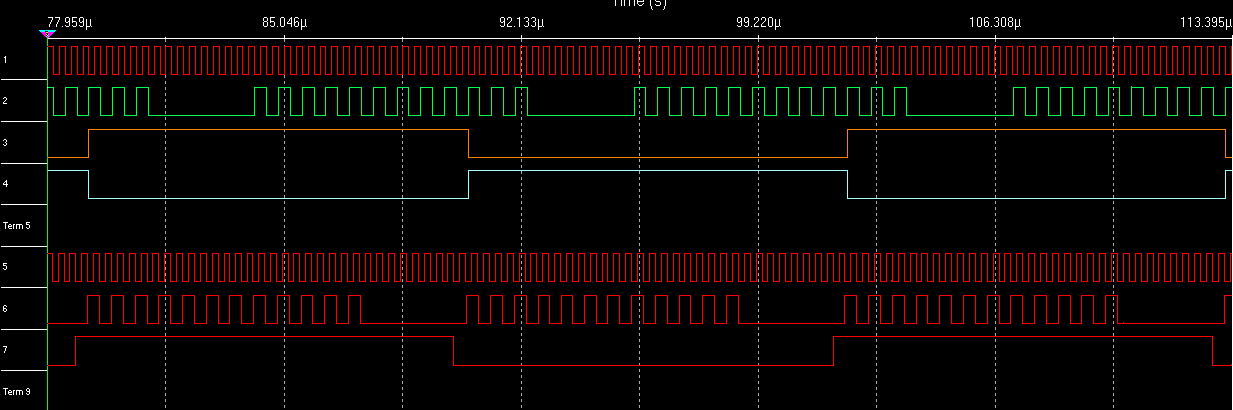Click the 92.133µ time axis label

point(521,21)
